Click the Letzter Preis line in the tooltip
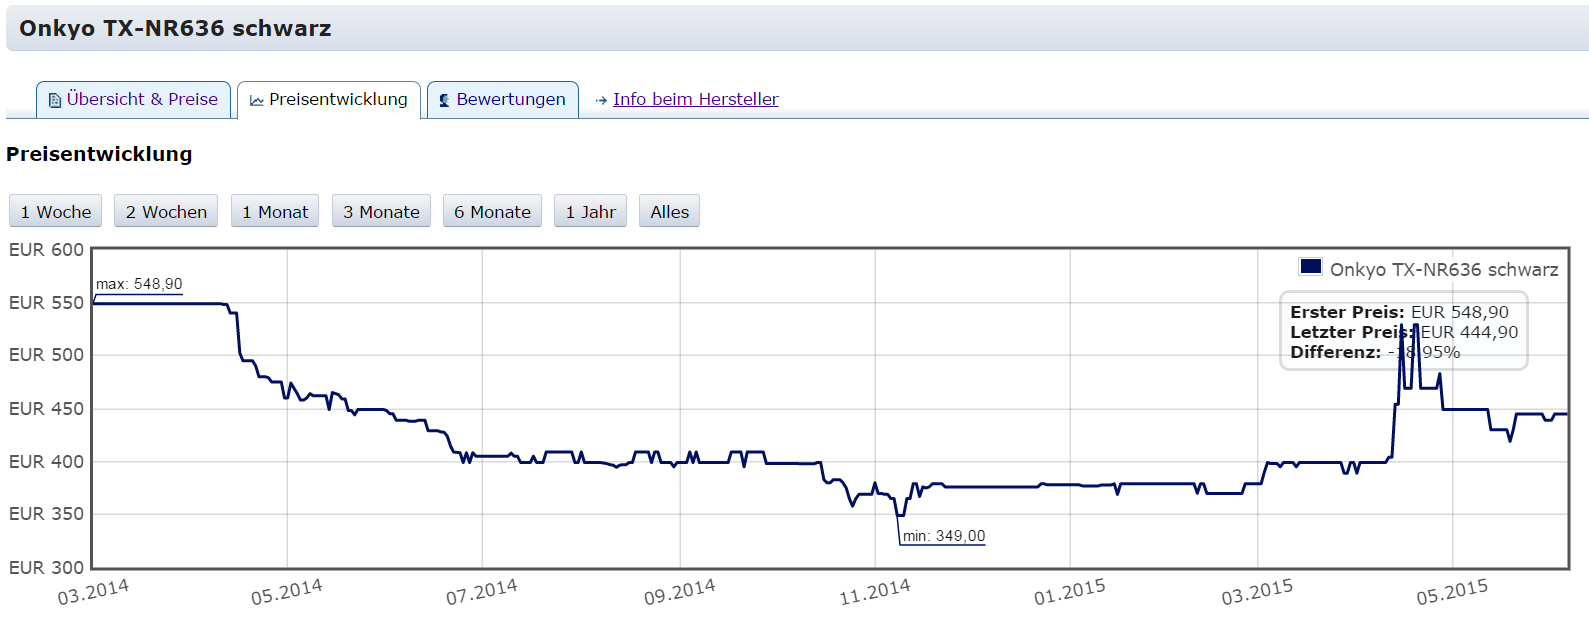 click(x=1404, y=332)
